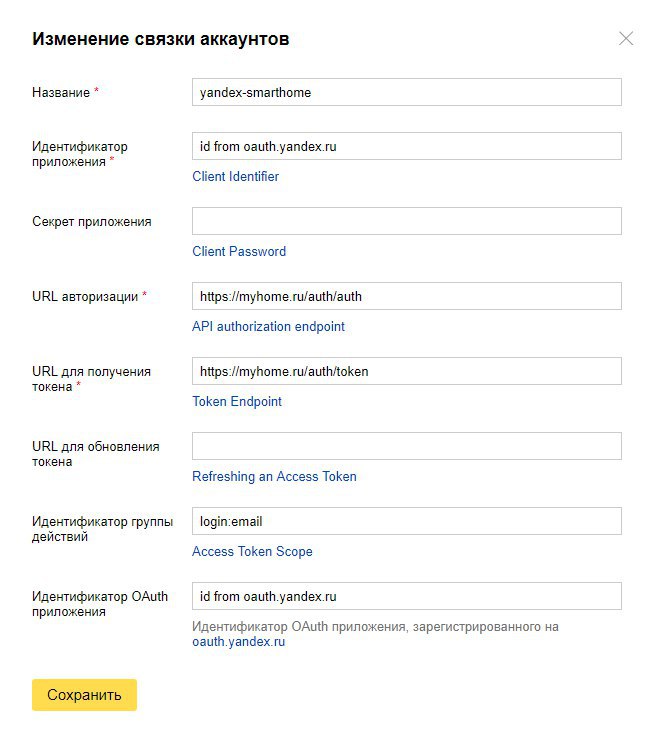
Task: Open the Token Endpoint help link
Action: [x=237, y=401]
